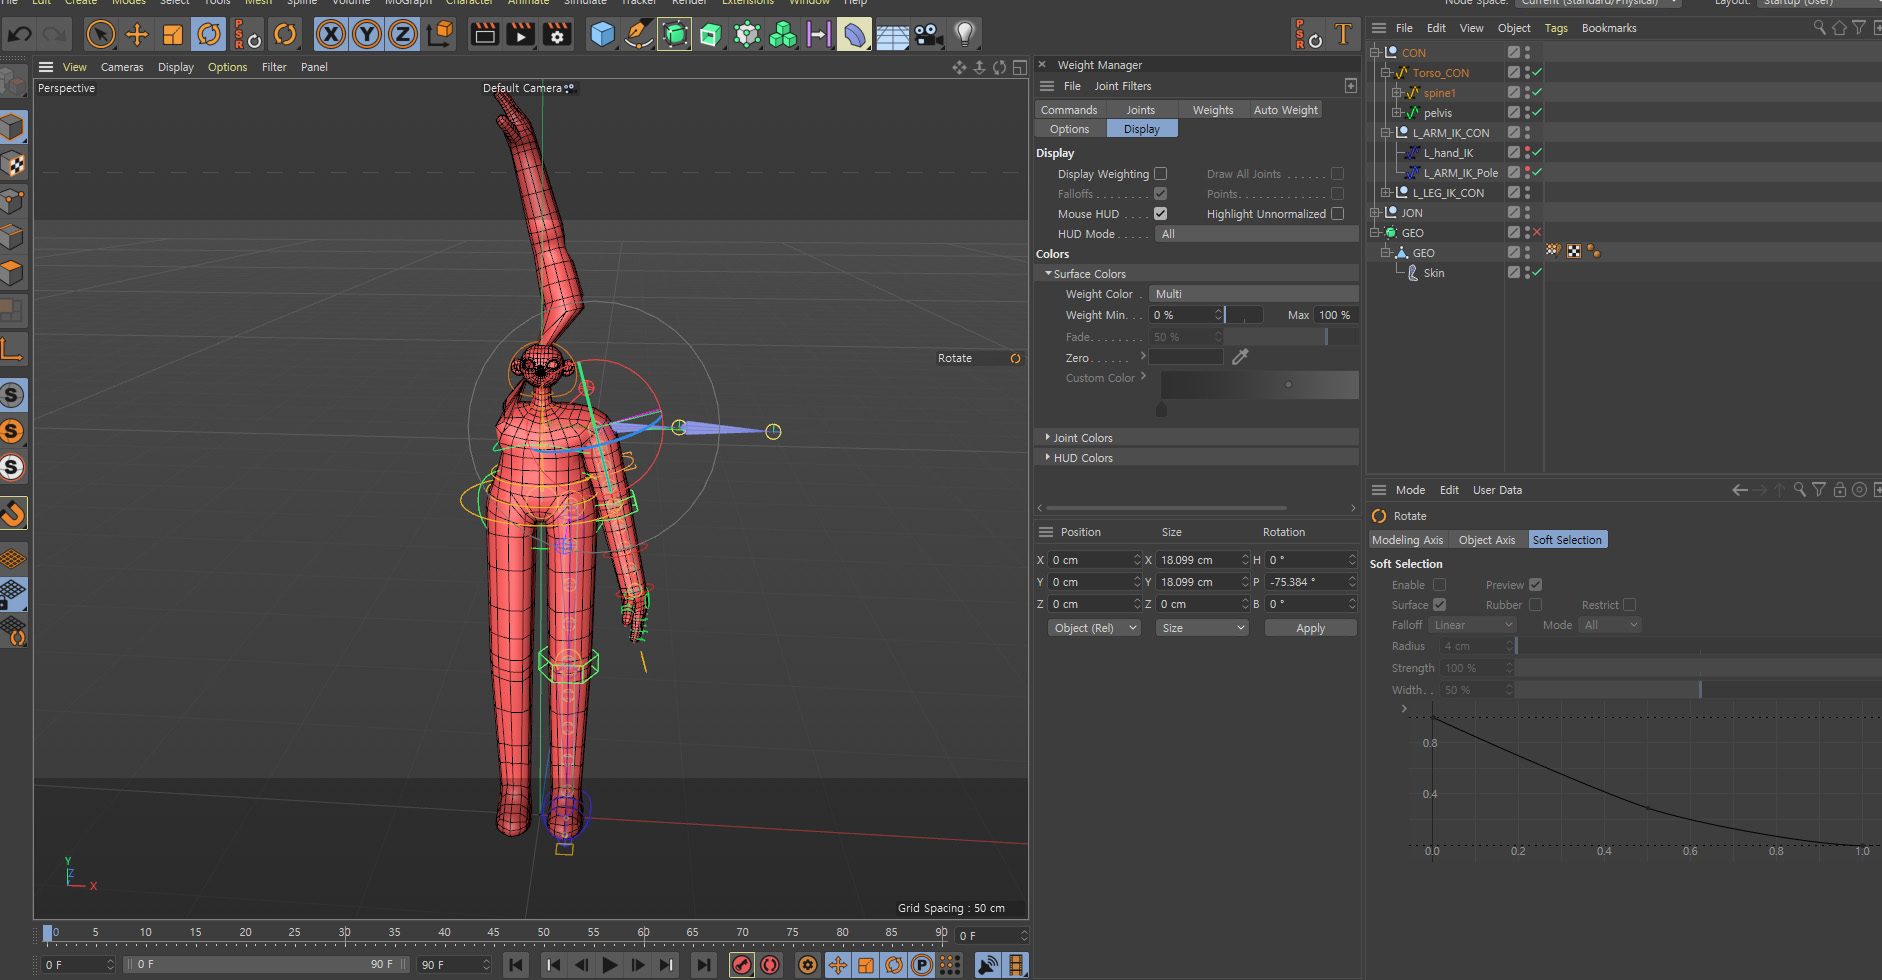Open Size mode dropdown
This screenshot has width=1882, height=980.
click(1202, 628)
